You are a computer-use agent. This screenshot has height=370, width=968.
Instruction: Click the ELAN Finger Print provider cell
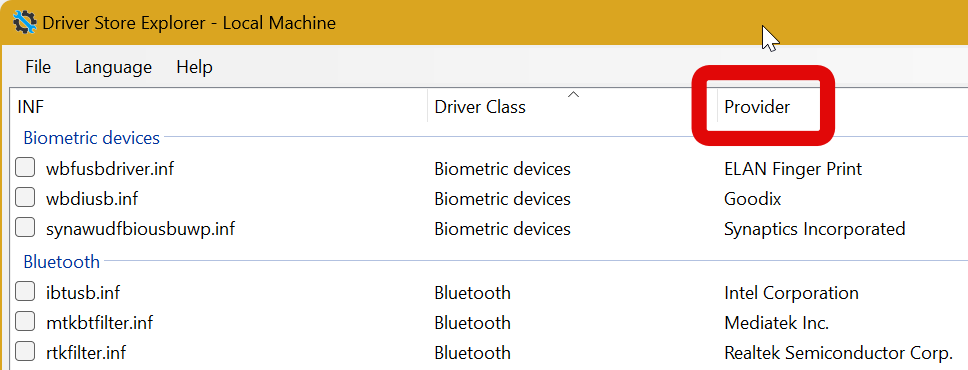click(x=793, y=169)
